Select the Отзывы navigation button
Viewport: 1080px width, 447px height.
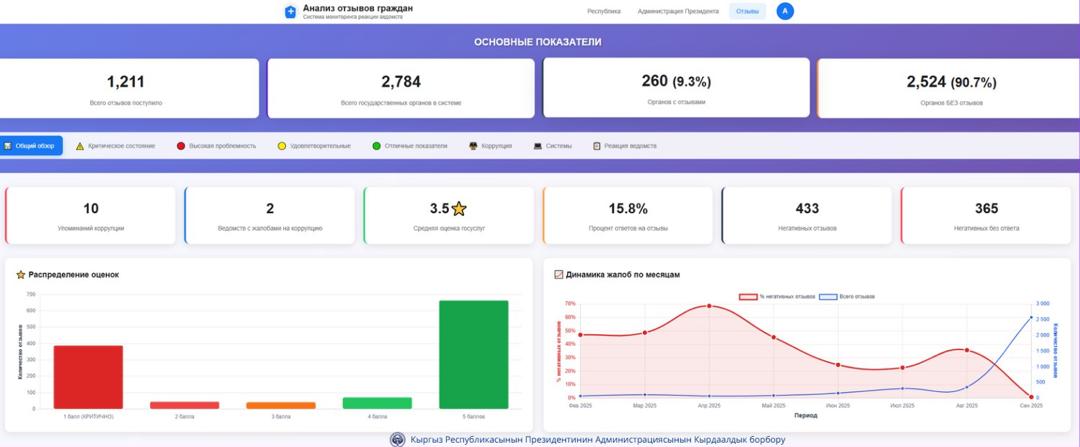(x=747, y=12)
